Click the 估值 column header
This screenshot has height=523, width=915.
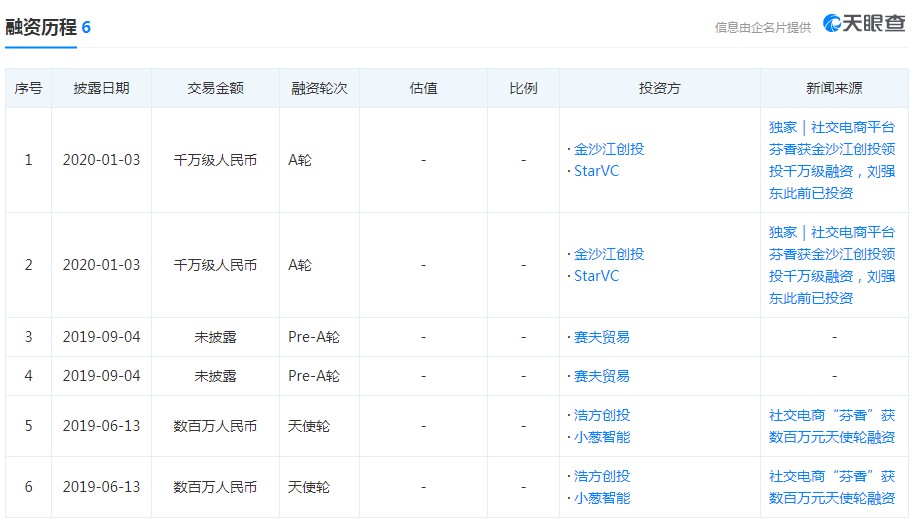pyautogui.click(x=423, y=88)
